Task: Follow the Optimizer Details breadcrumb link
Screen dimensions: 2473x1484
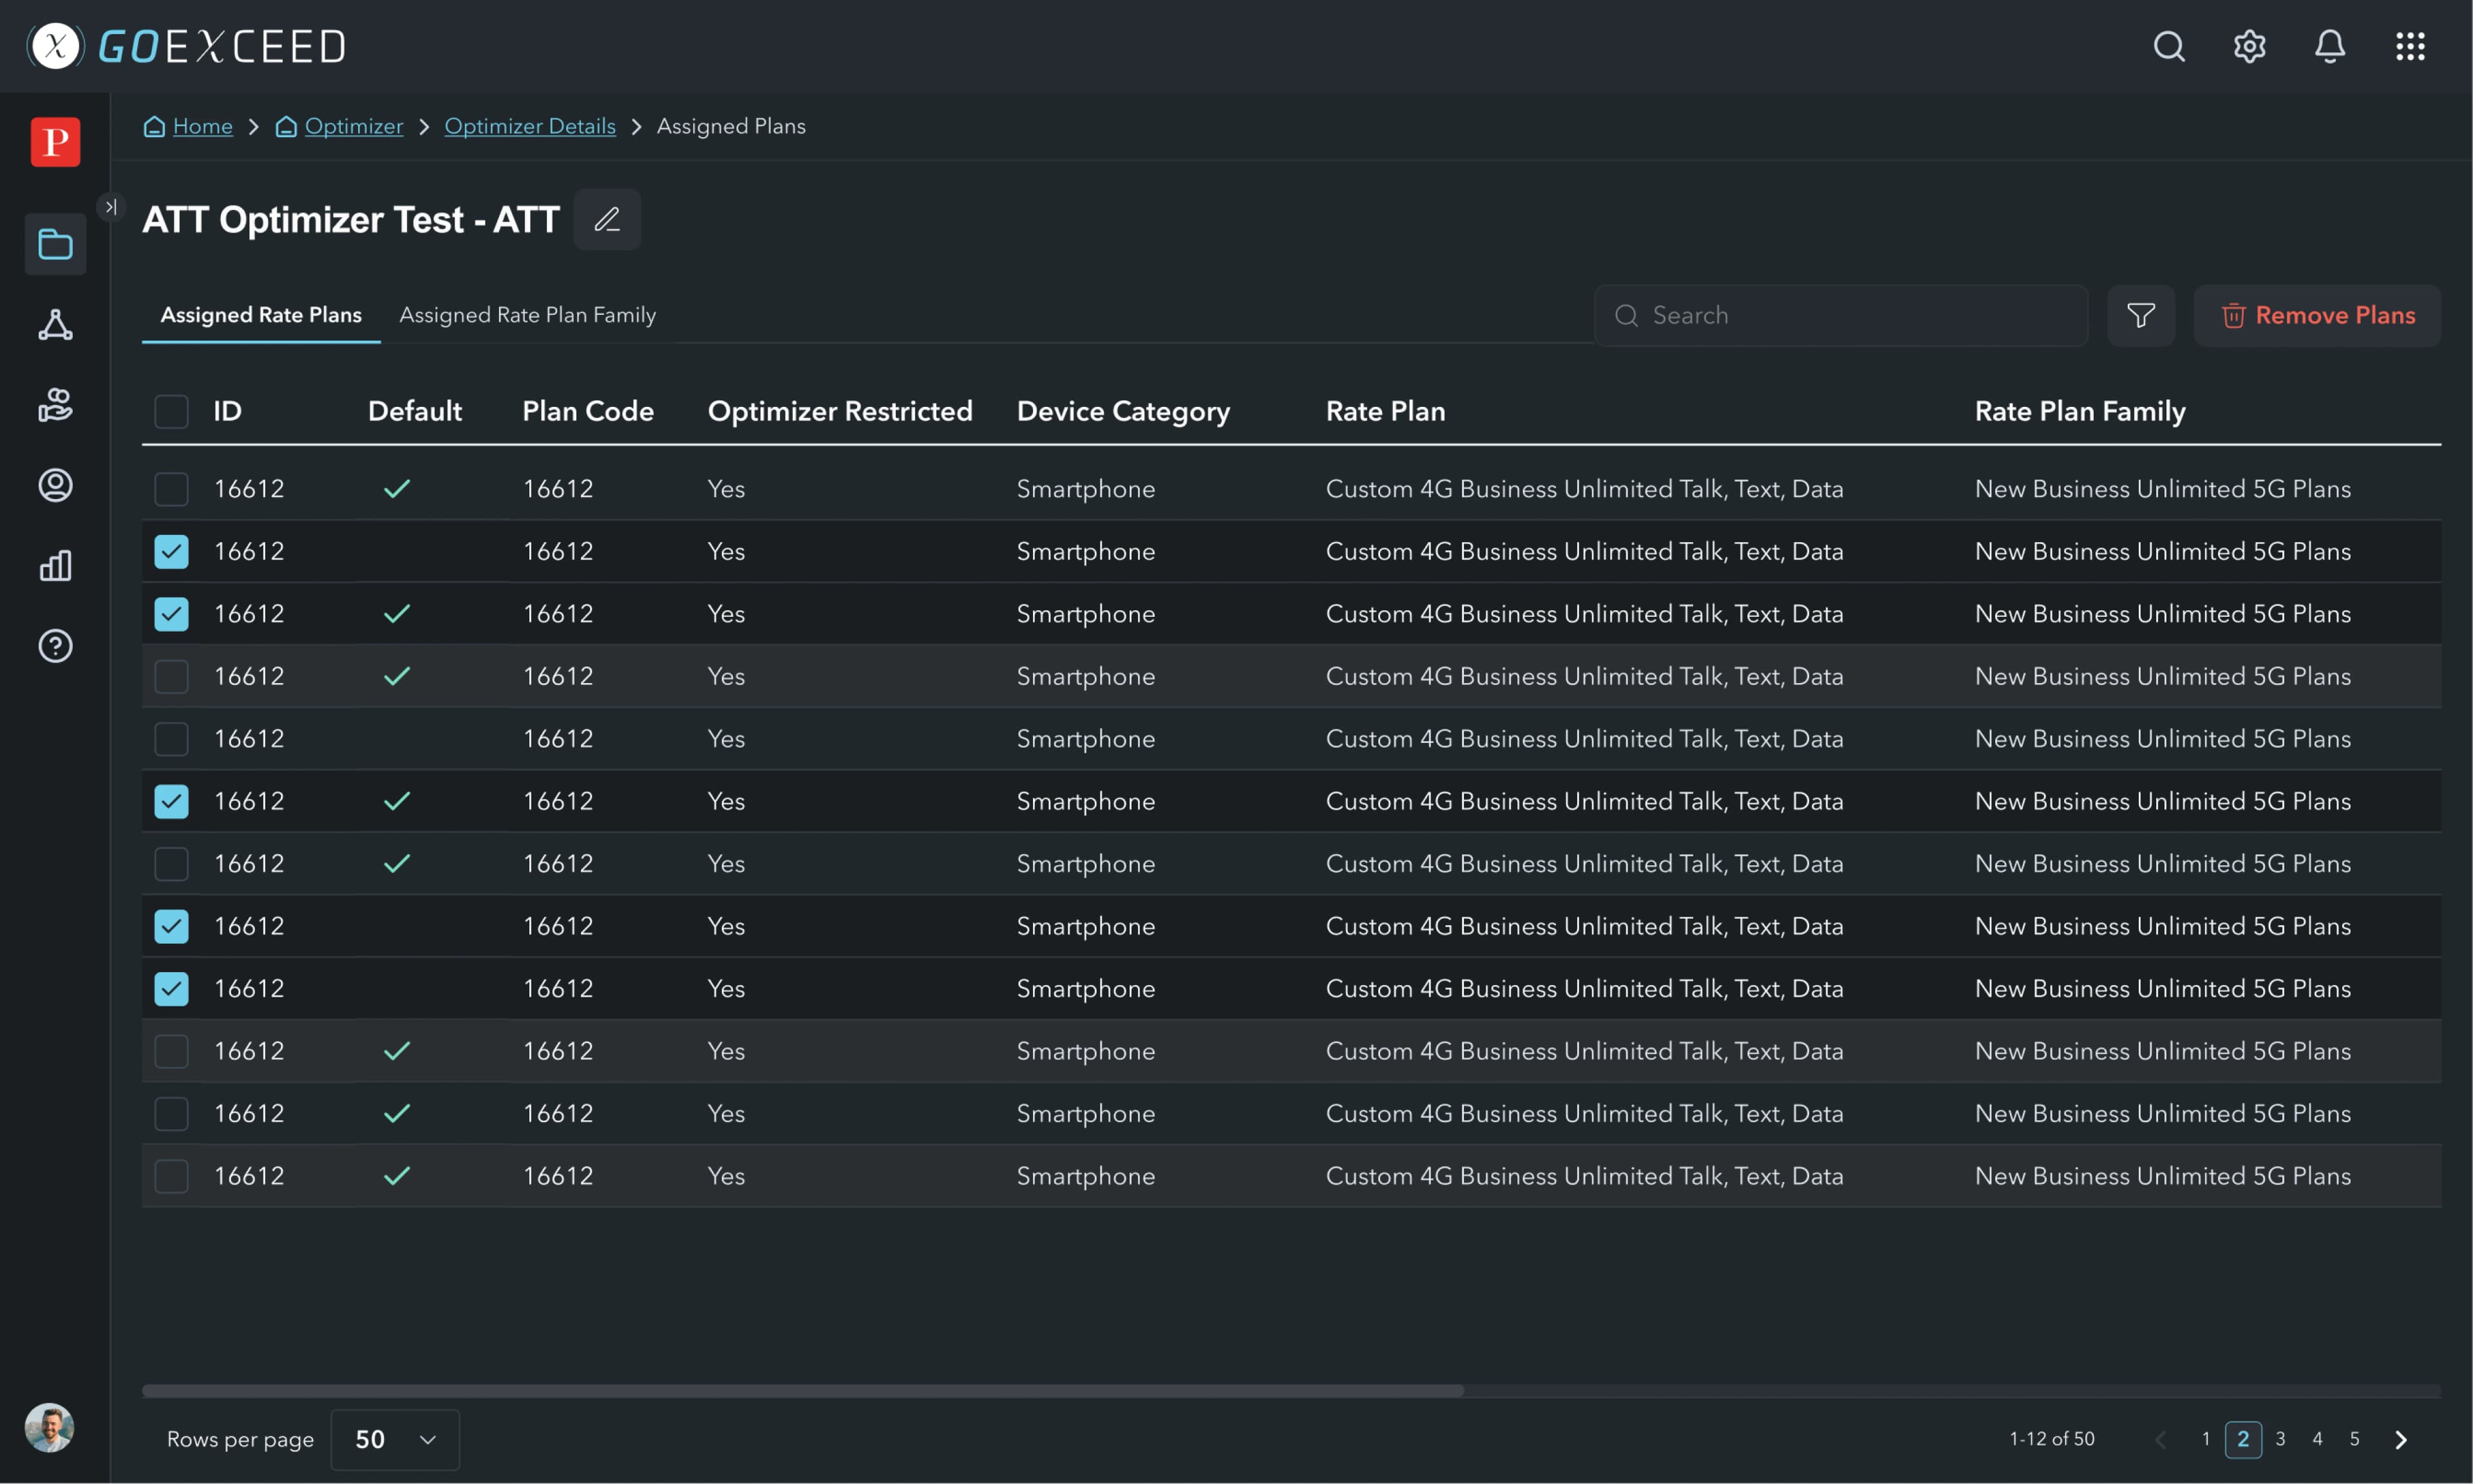Action: (530, 126)
